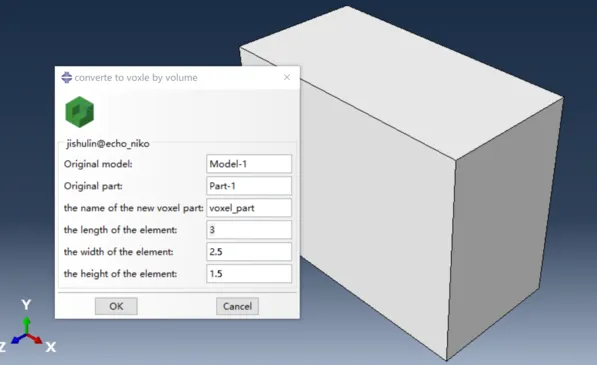Click the OK button
This screenshot has width=597, height=365.
[116, 306]
